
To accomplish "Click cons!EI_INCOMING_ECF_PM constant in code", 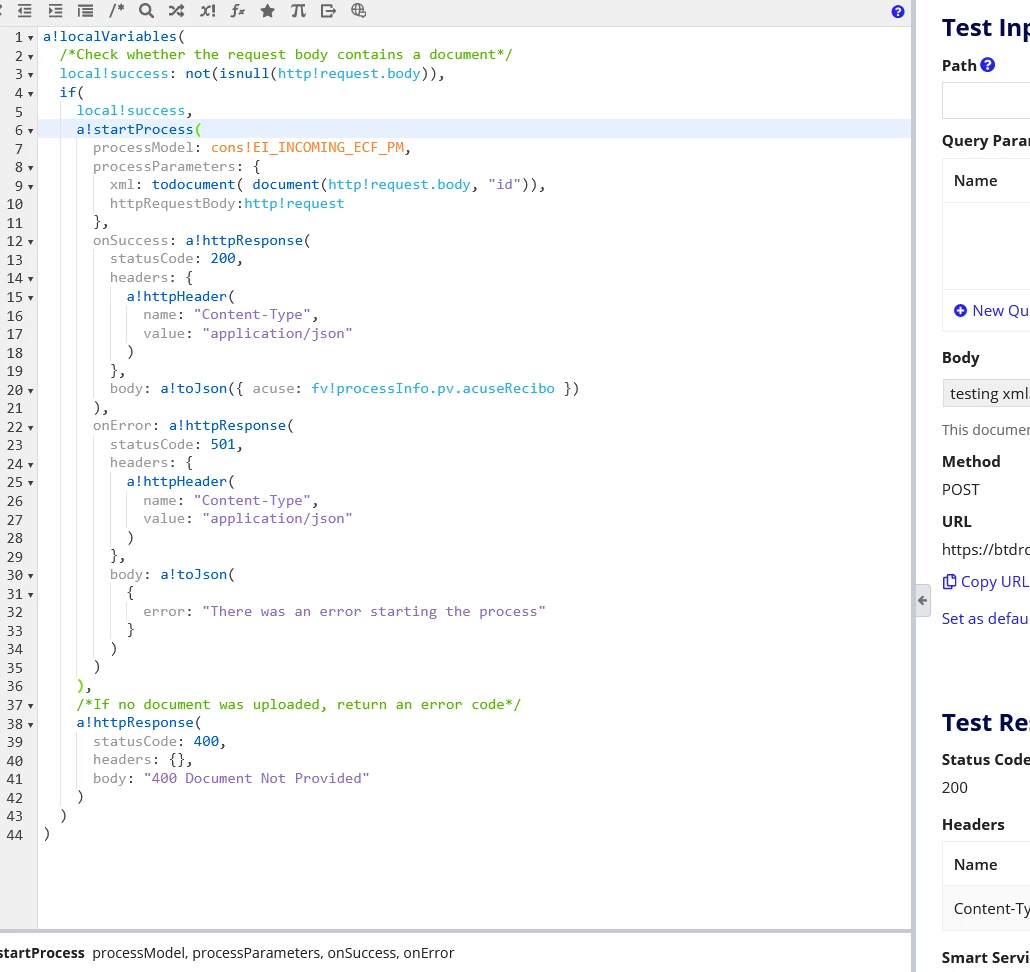I will pos(307,147).
